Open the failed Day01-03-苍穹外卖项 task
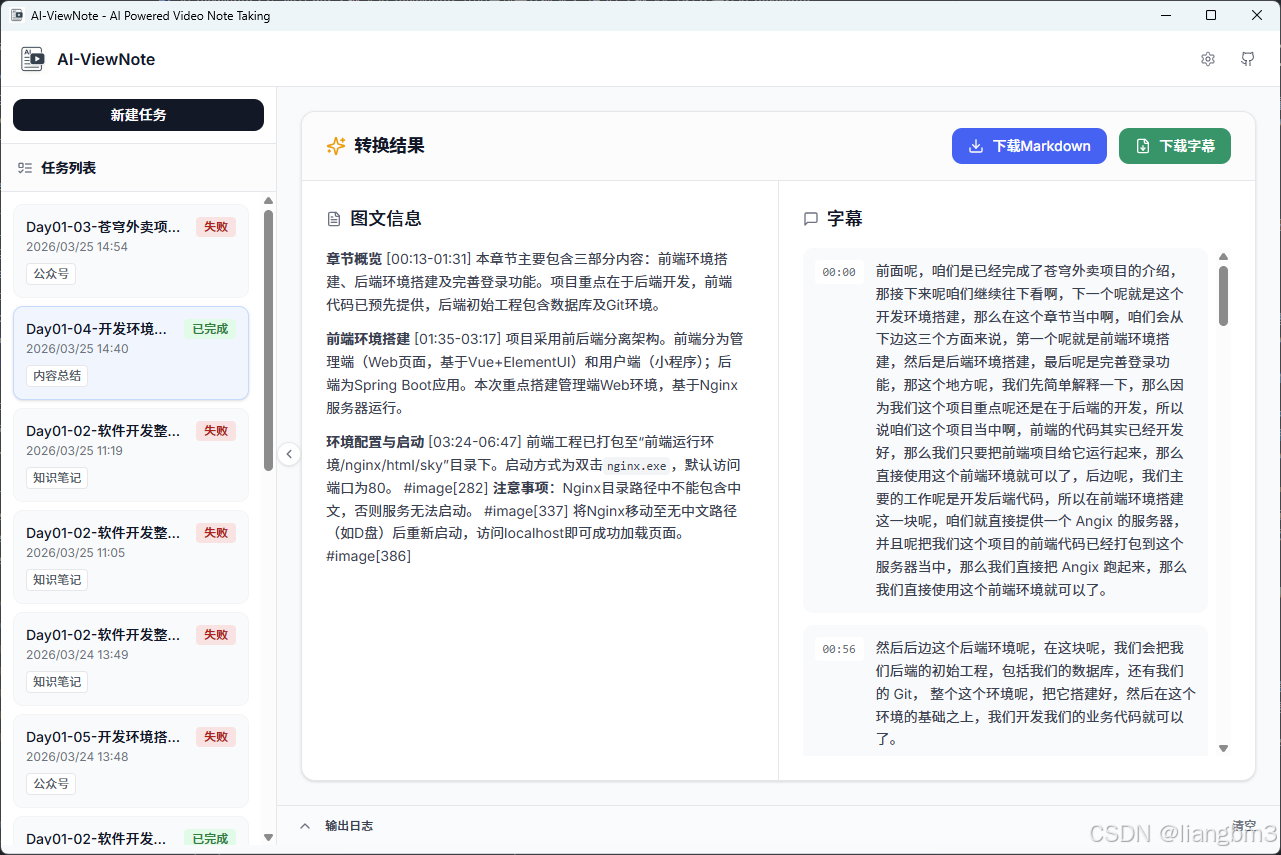Screen dimensions: 1281x855 (131, 250)
